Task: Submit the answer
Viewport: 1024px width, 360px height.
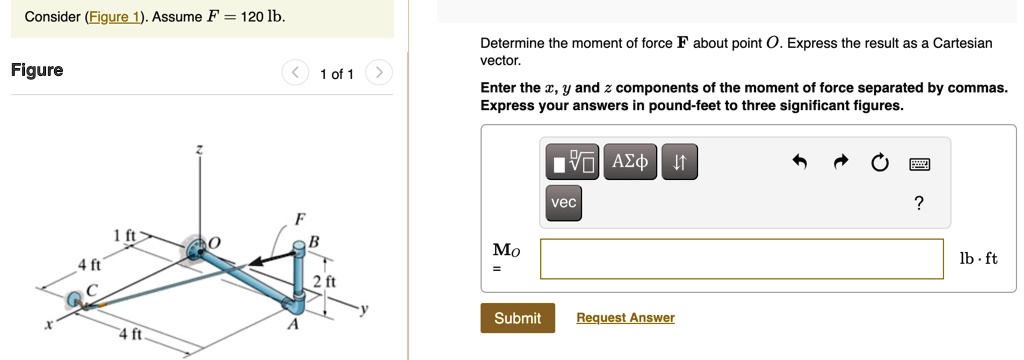Action: point(518,318)
